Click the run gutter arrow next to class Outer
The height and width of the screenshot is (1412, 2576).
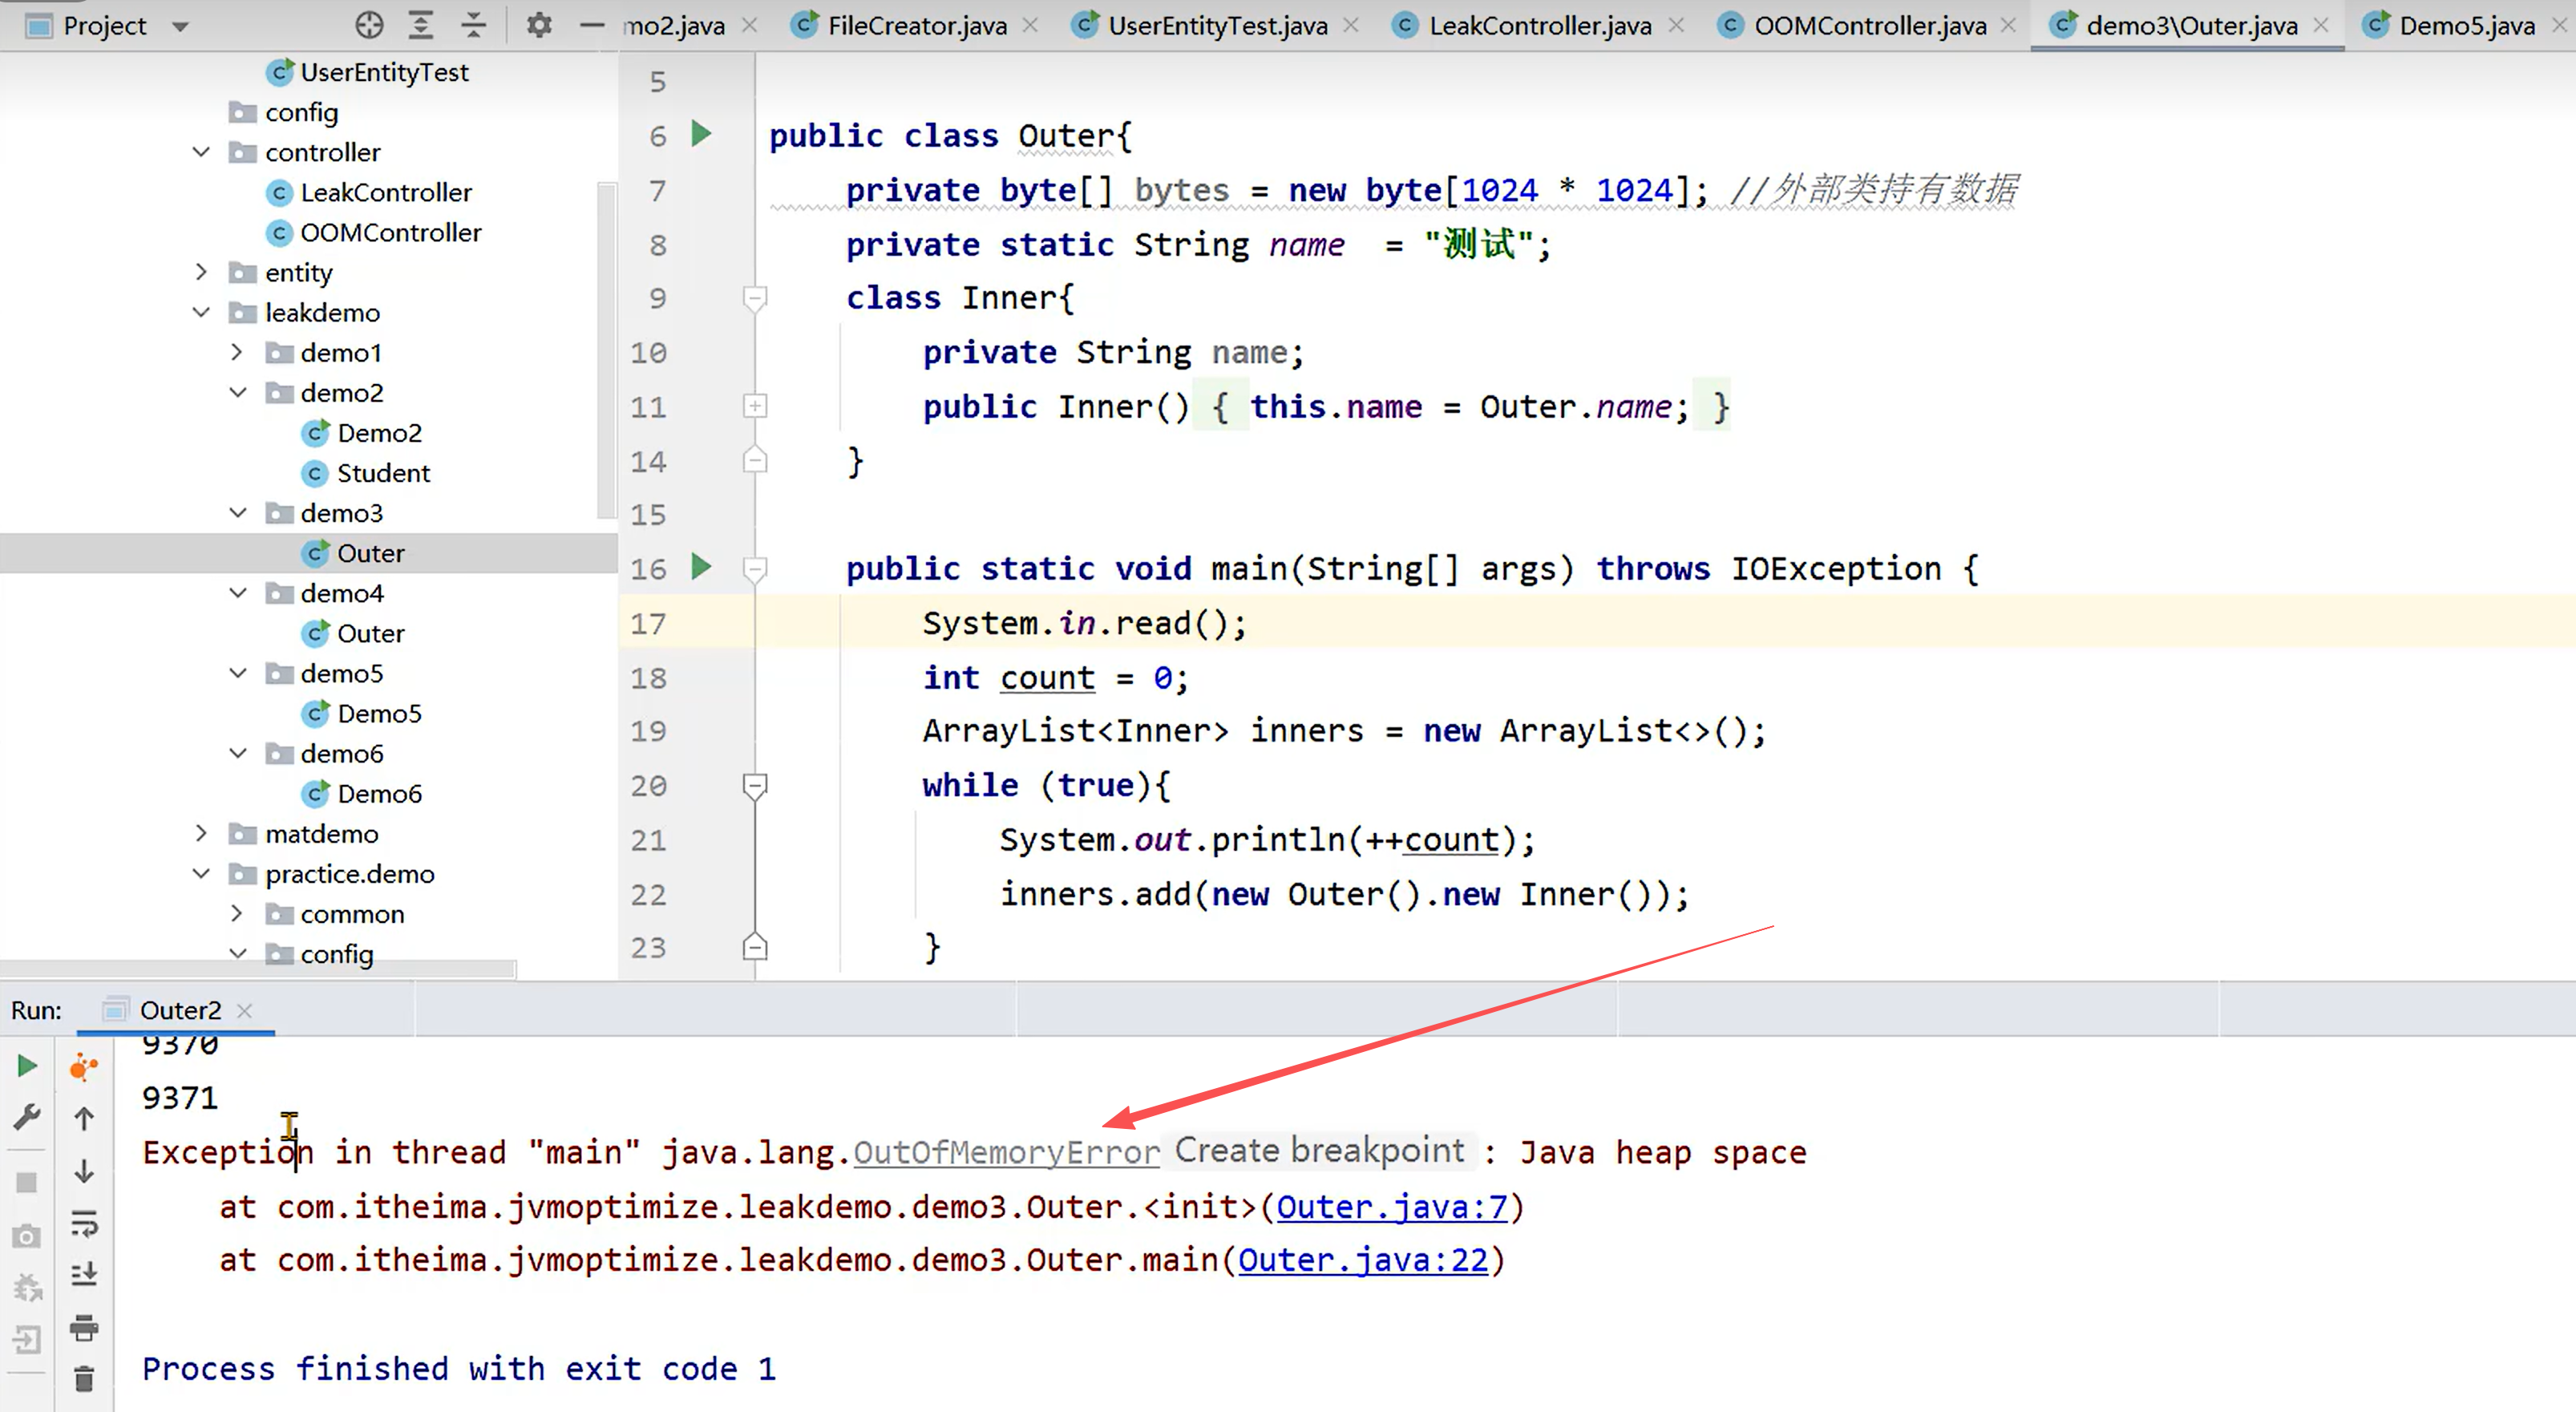point(701,133)
